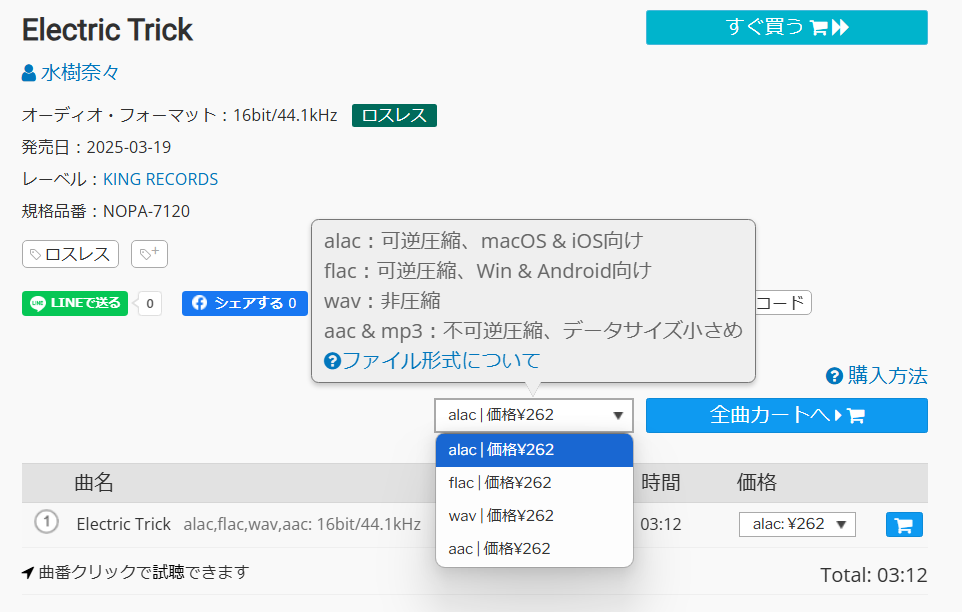The height and width of the screenshot is (612, 962).
Task: Click the 曲番クリックで試聴できます hint text
Action: click(x=144, y=572)
